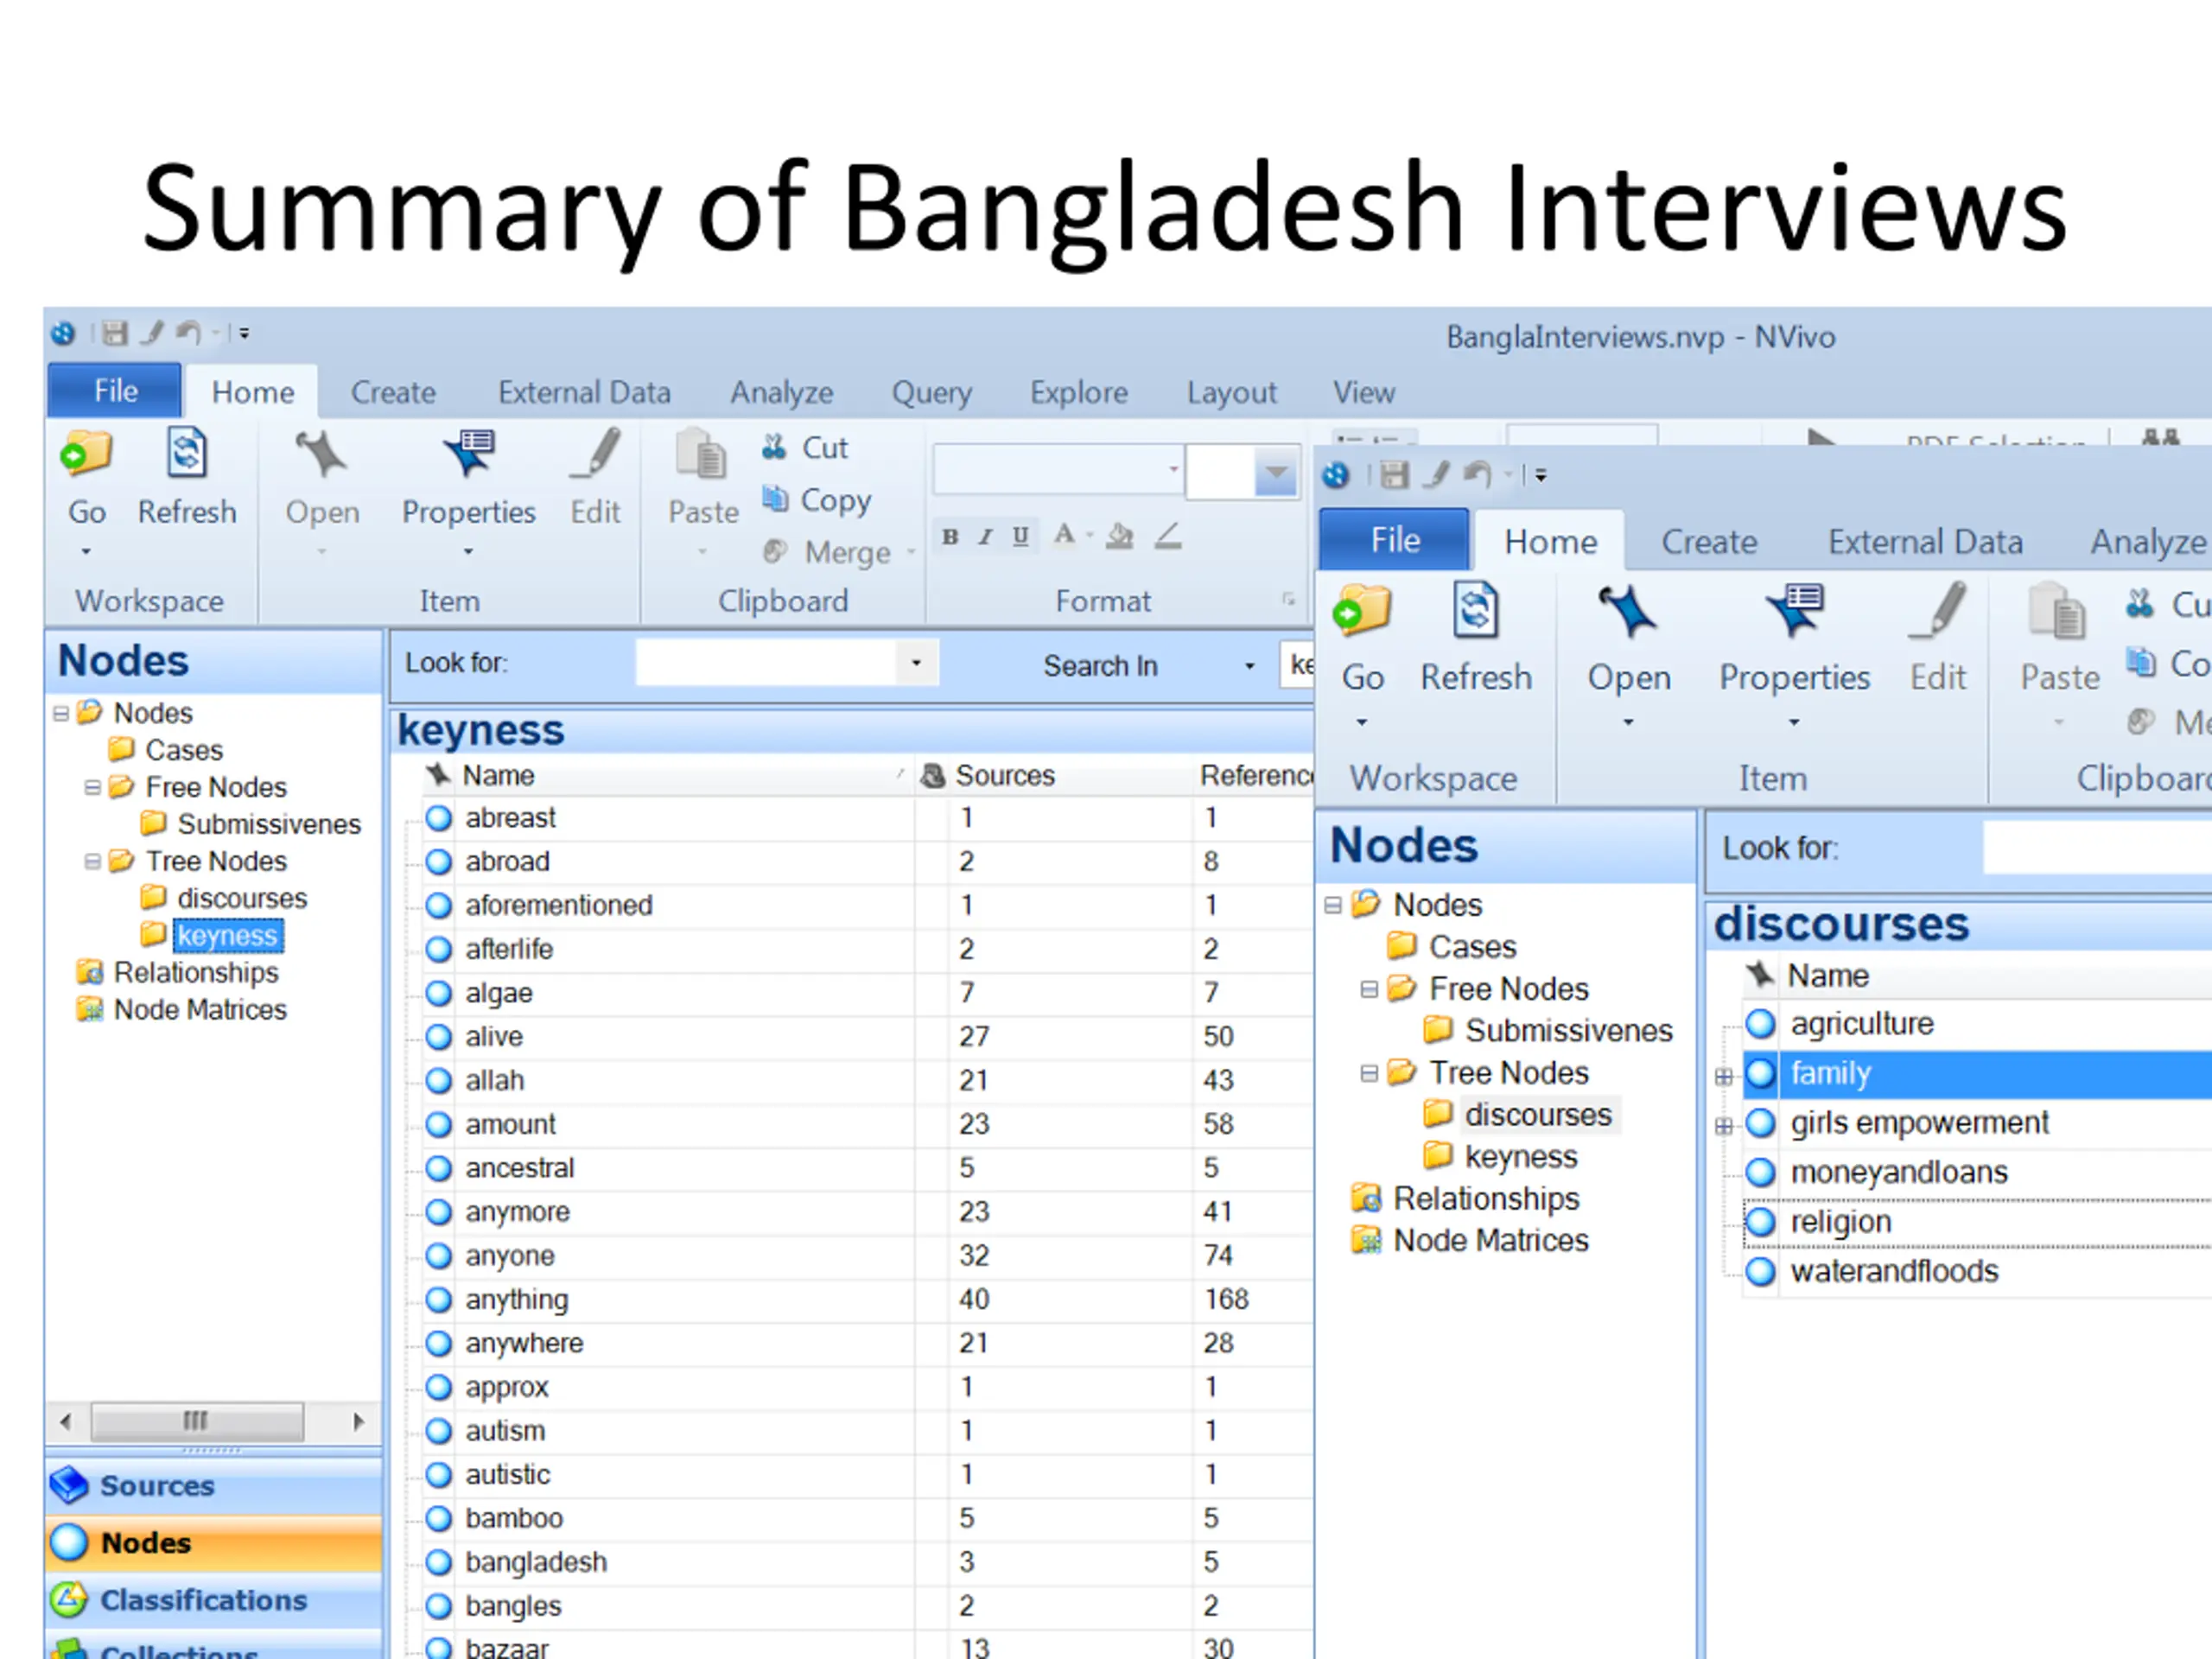Open the Classifications navigation pane
The image size is (2212, 1659).
point(213,1600)
